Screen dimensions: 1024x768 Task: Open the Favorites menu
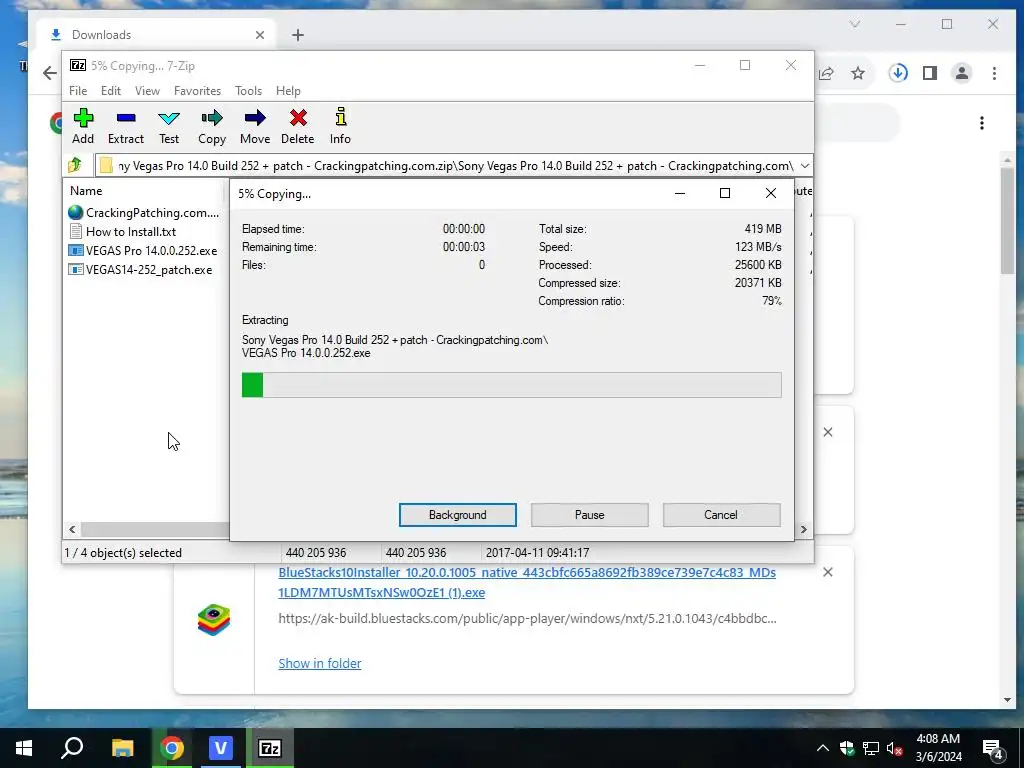197,91
